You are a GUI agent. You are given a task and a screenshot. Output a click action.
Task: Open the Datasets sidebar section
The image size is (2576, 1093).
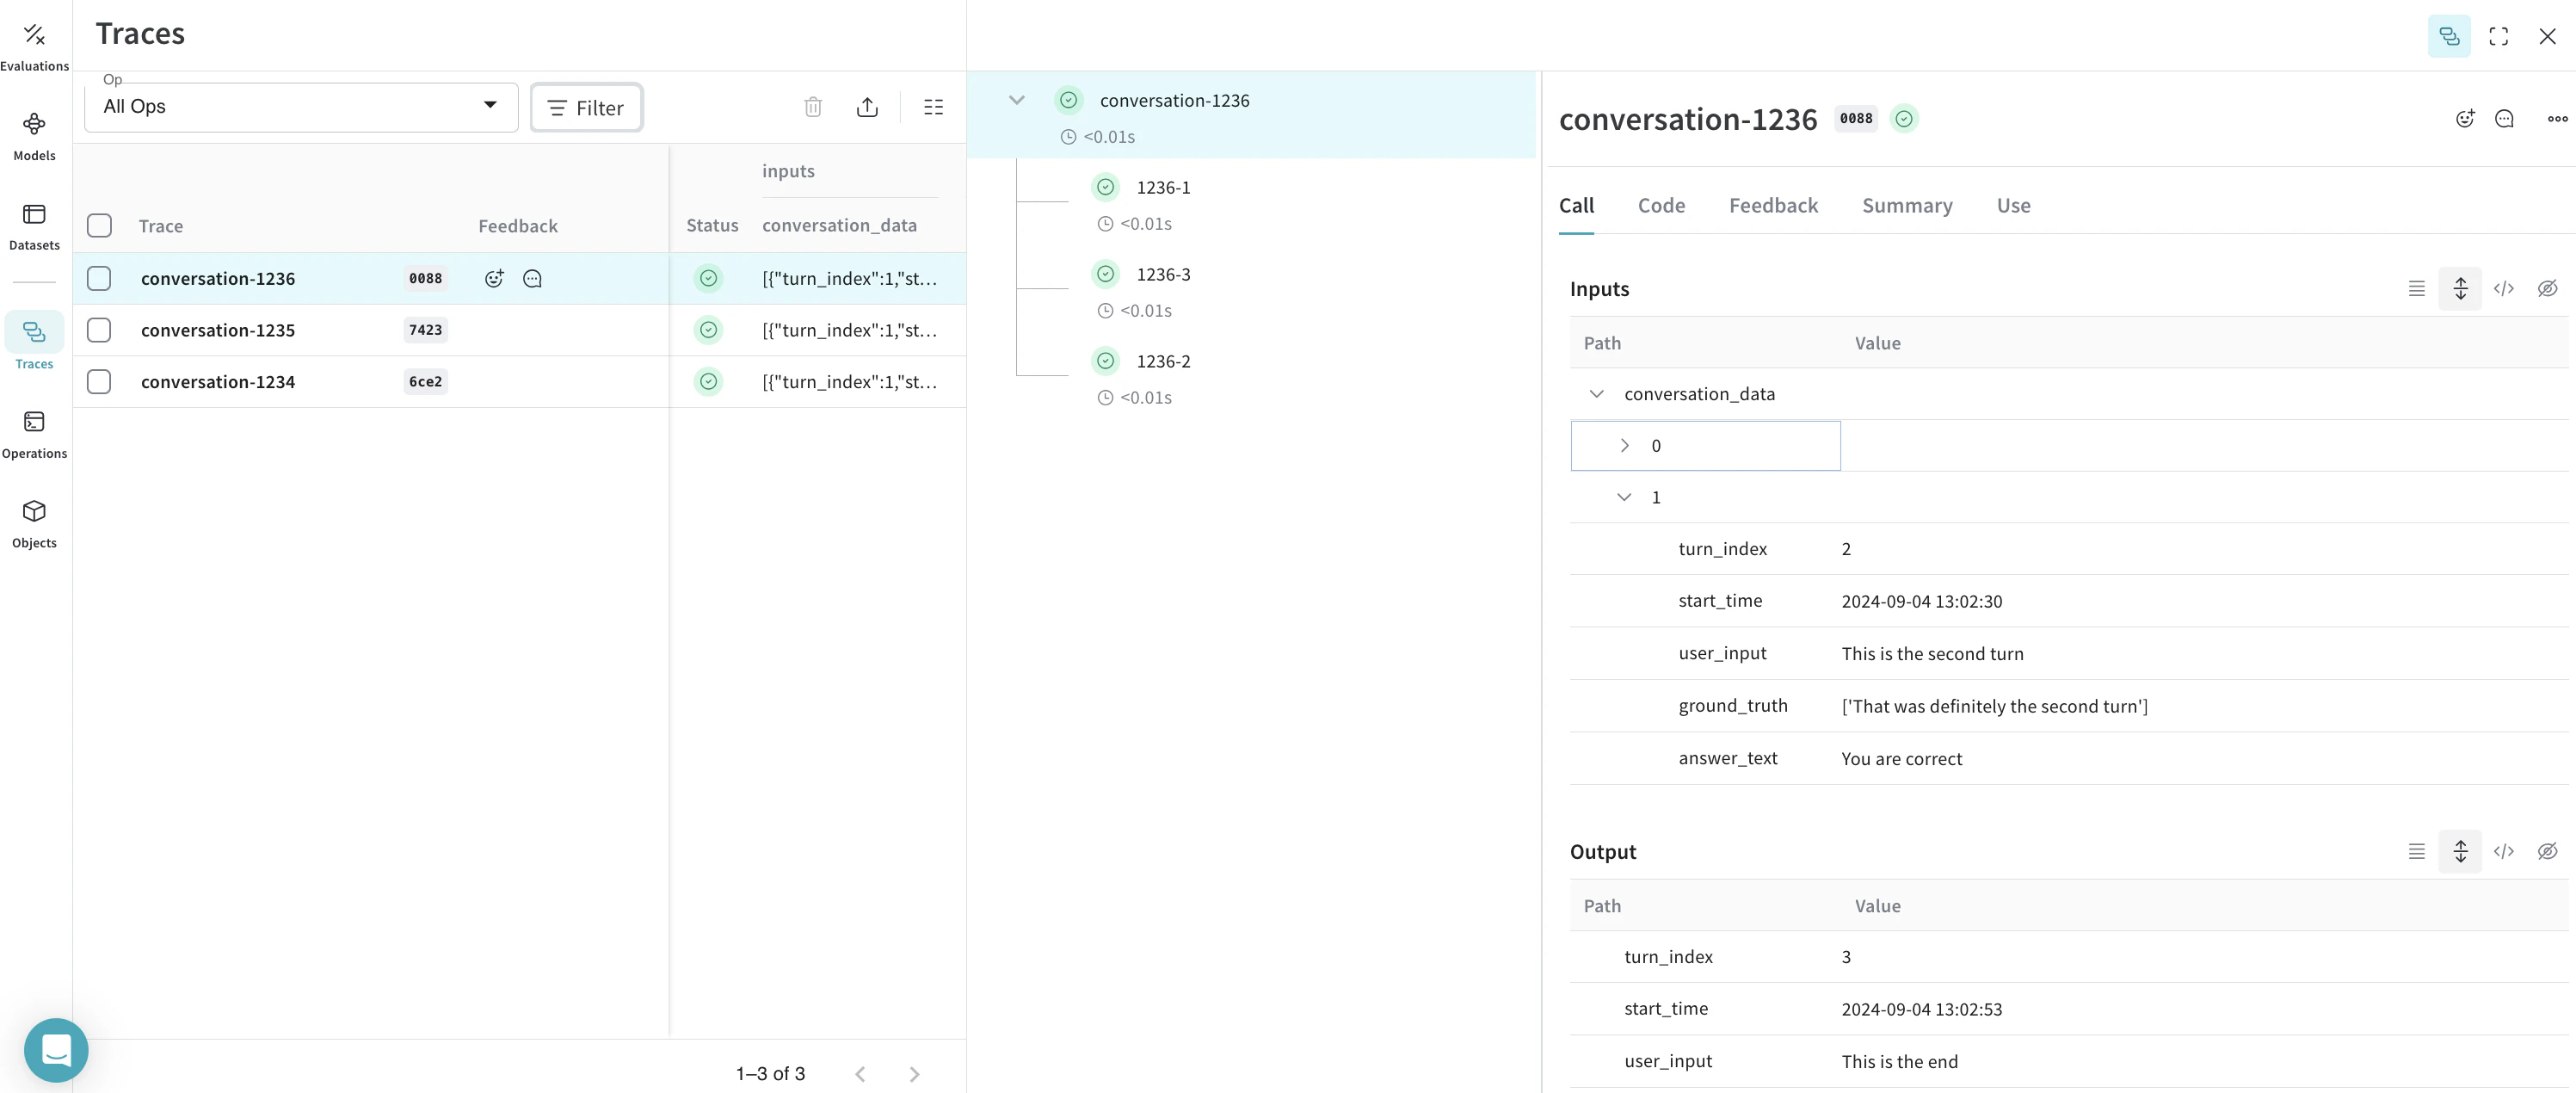(34, 225)
